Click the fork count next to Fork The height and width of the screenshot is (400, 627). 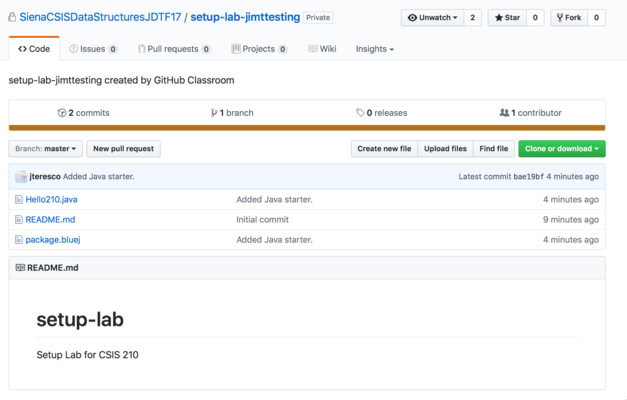pos(596,18)
